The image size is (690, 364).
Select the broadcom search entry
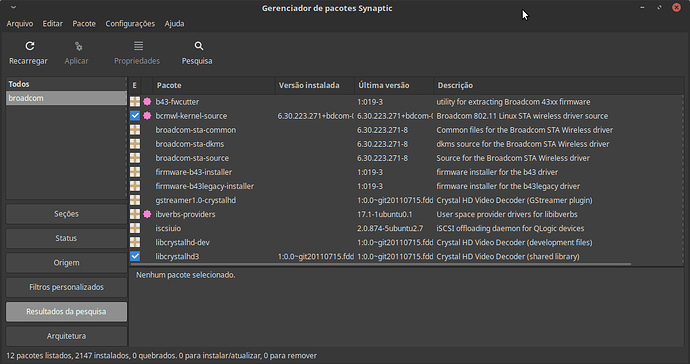pos(66,98)
